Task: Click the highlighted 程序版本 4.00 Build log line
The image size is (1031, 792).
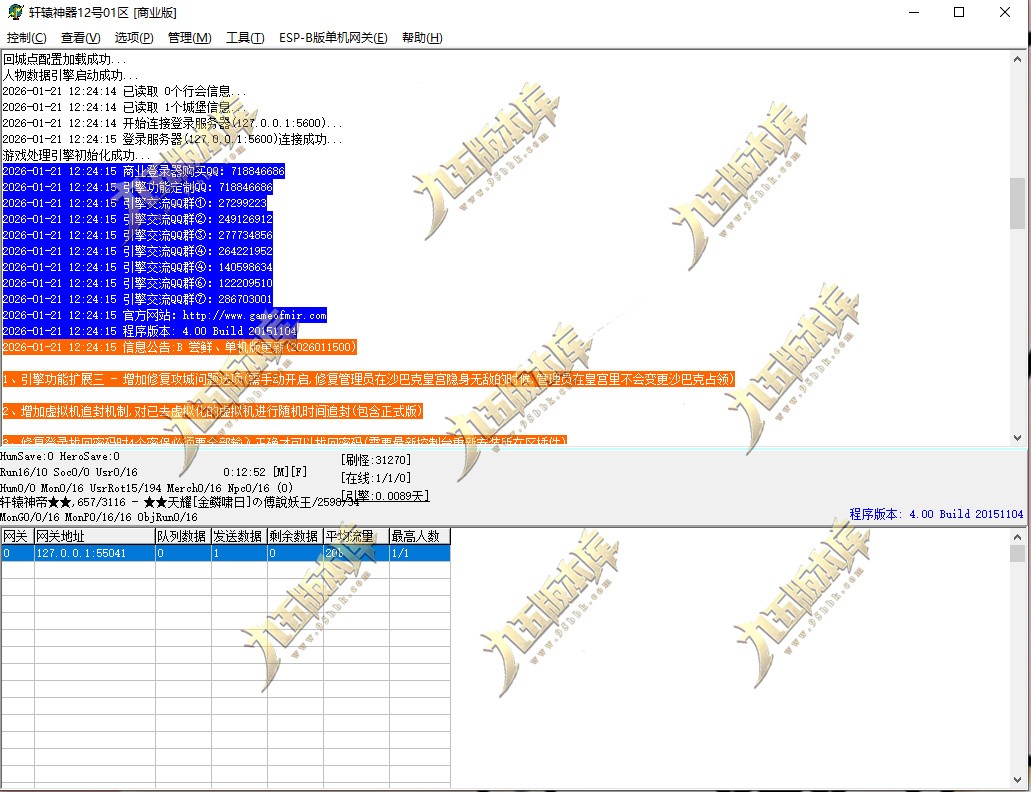Action: pos(150,331)
